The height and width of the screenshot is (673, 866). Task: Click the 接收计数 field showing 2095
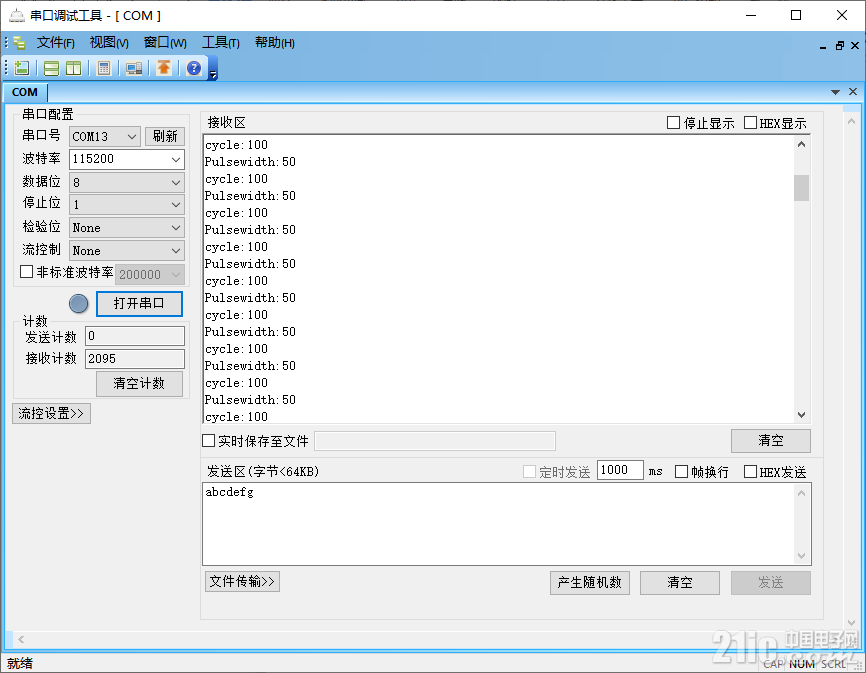tap(135, 358)
